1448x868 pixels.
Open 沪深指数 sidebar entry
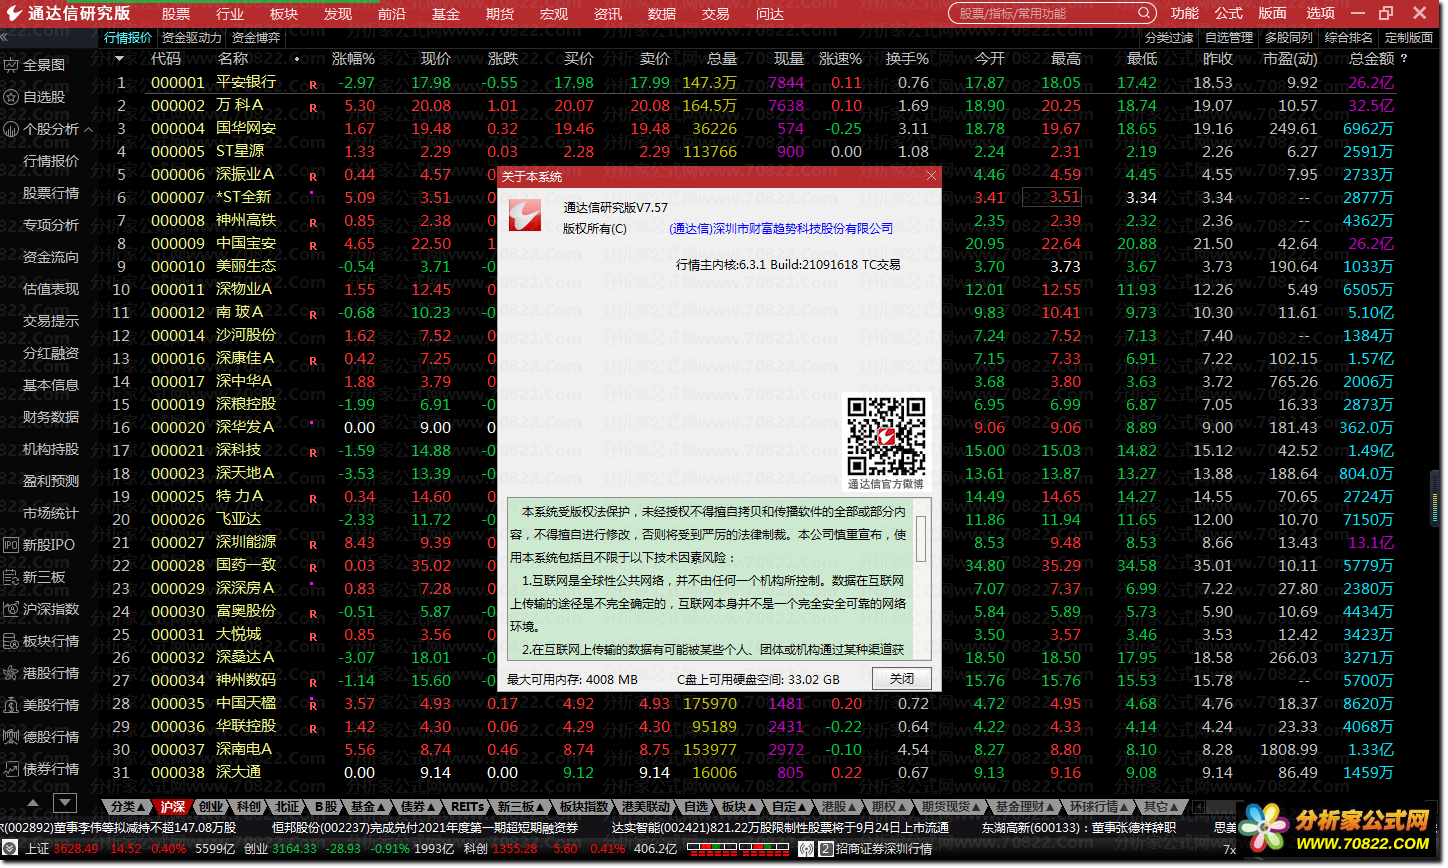coord(40,609)
